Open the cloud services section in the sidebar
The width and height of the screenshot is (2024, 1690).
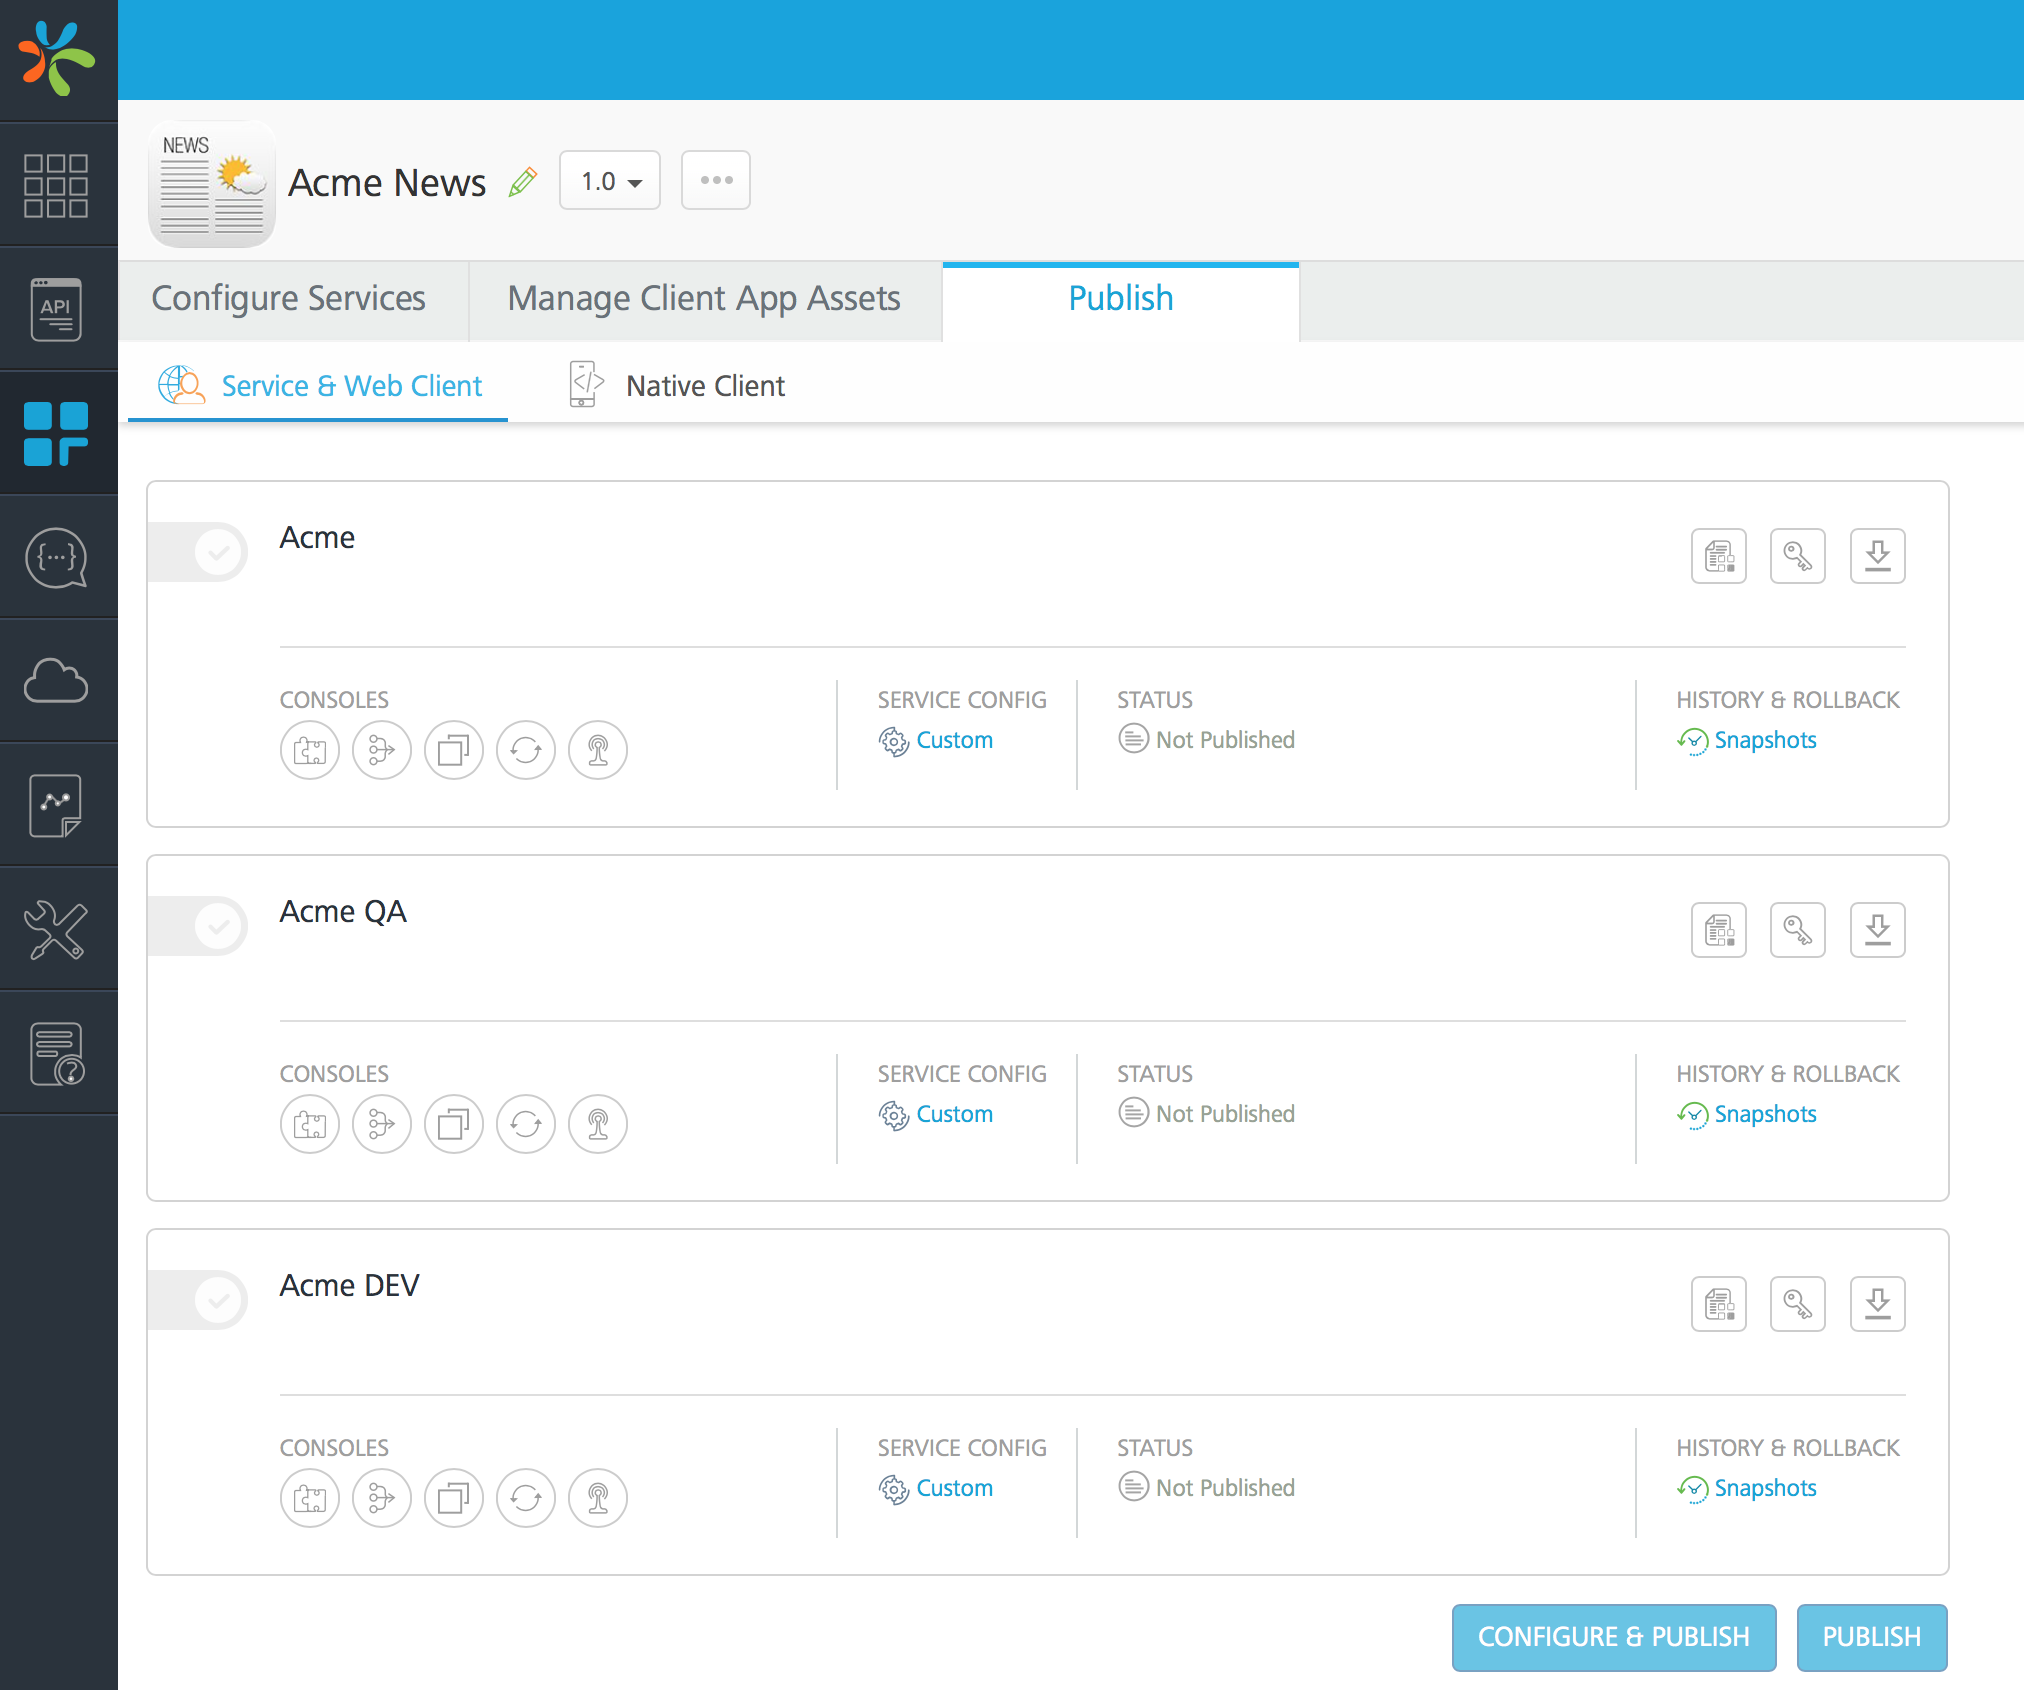tap(57, 681)
